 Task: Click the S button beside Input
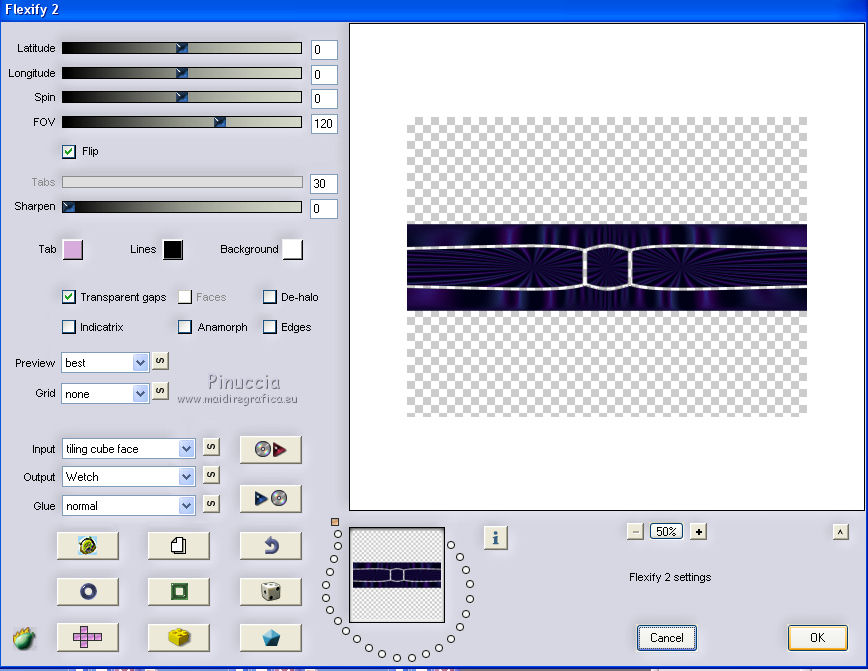point(211,447)
